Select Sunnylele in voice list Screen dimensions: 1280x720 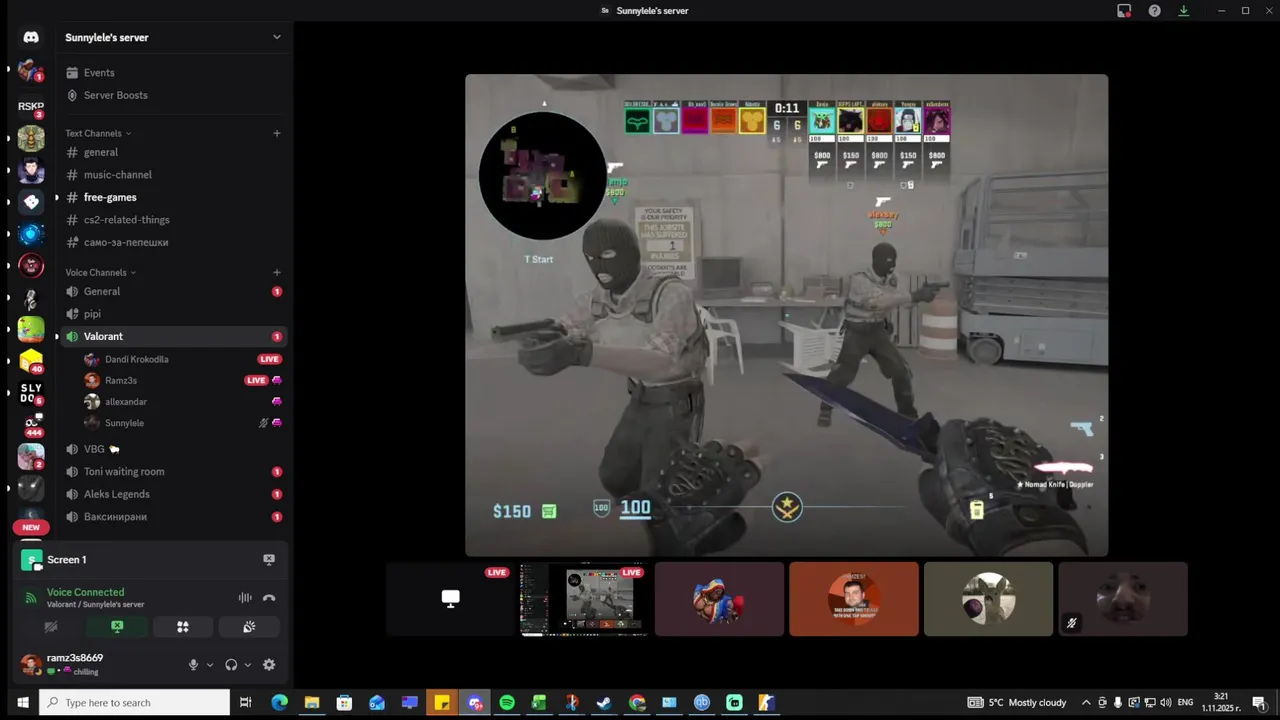tap(184, 423)
